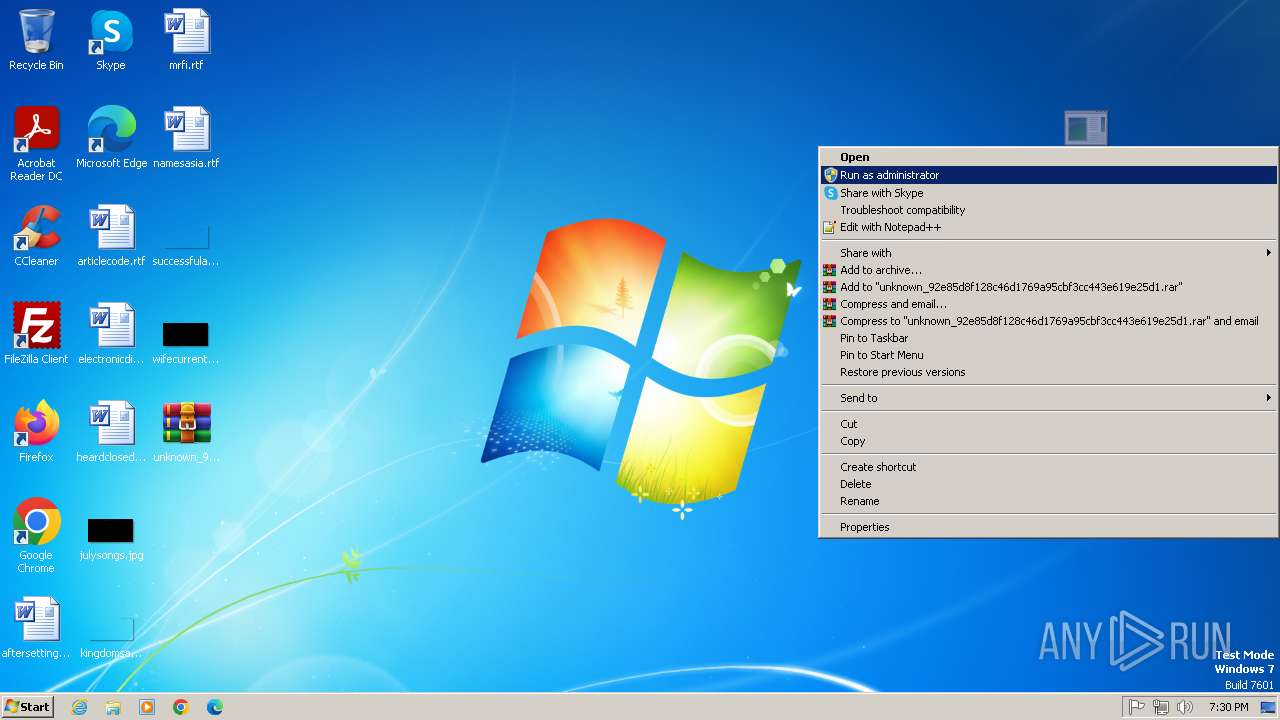Image resolution: width=1280 pixels, height=720 pixels.
Task: Select Acrobat Reader DC shortcut
Action: 36,144
